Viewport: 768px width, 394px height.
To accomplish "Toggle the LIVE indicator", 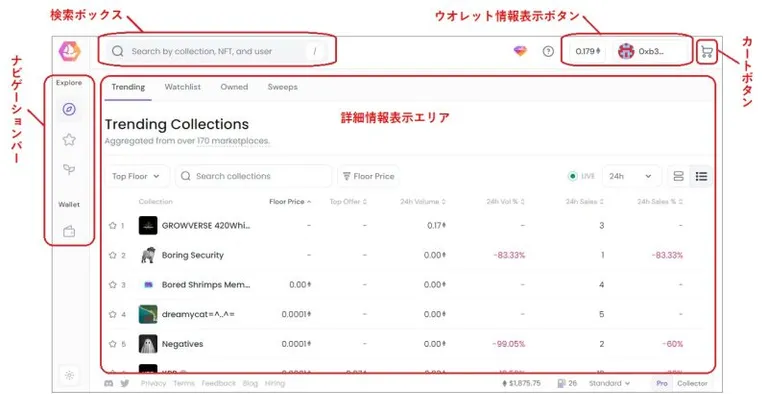I will (x=581, y=176).
